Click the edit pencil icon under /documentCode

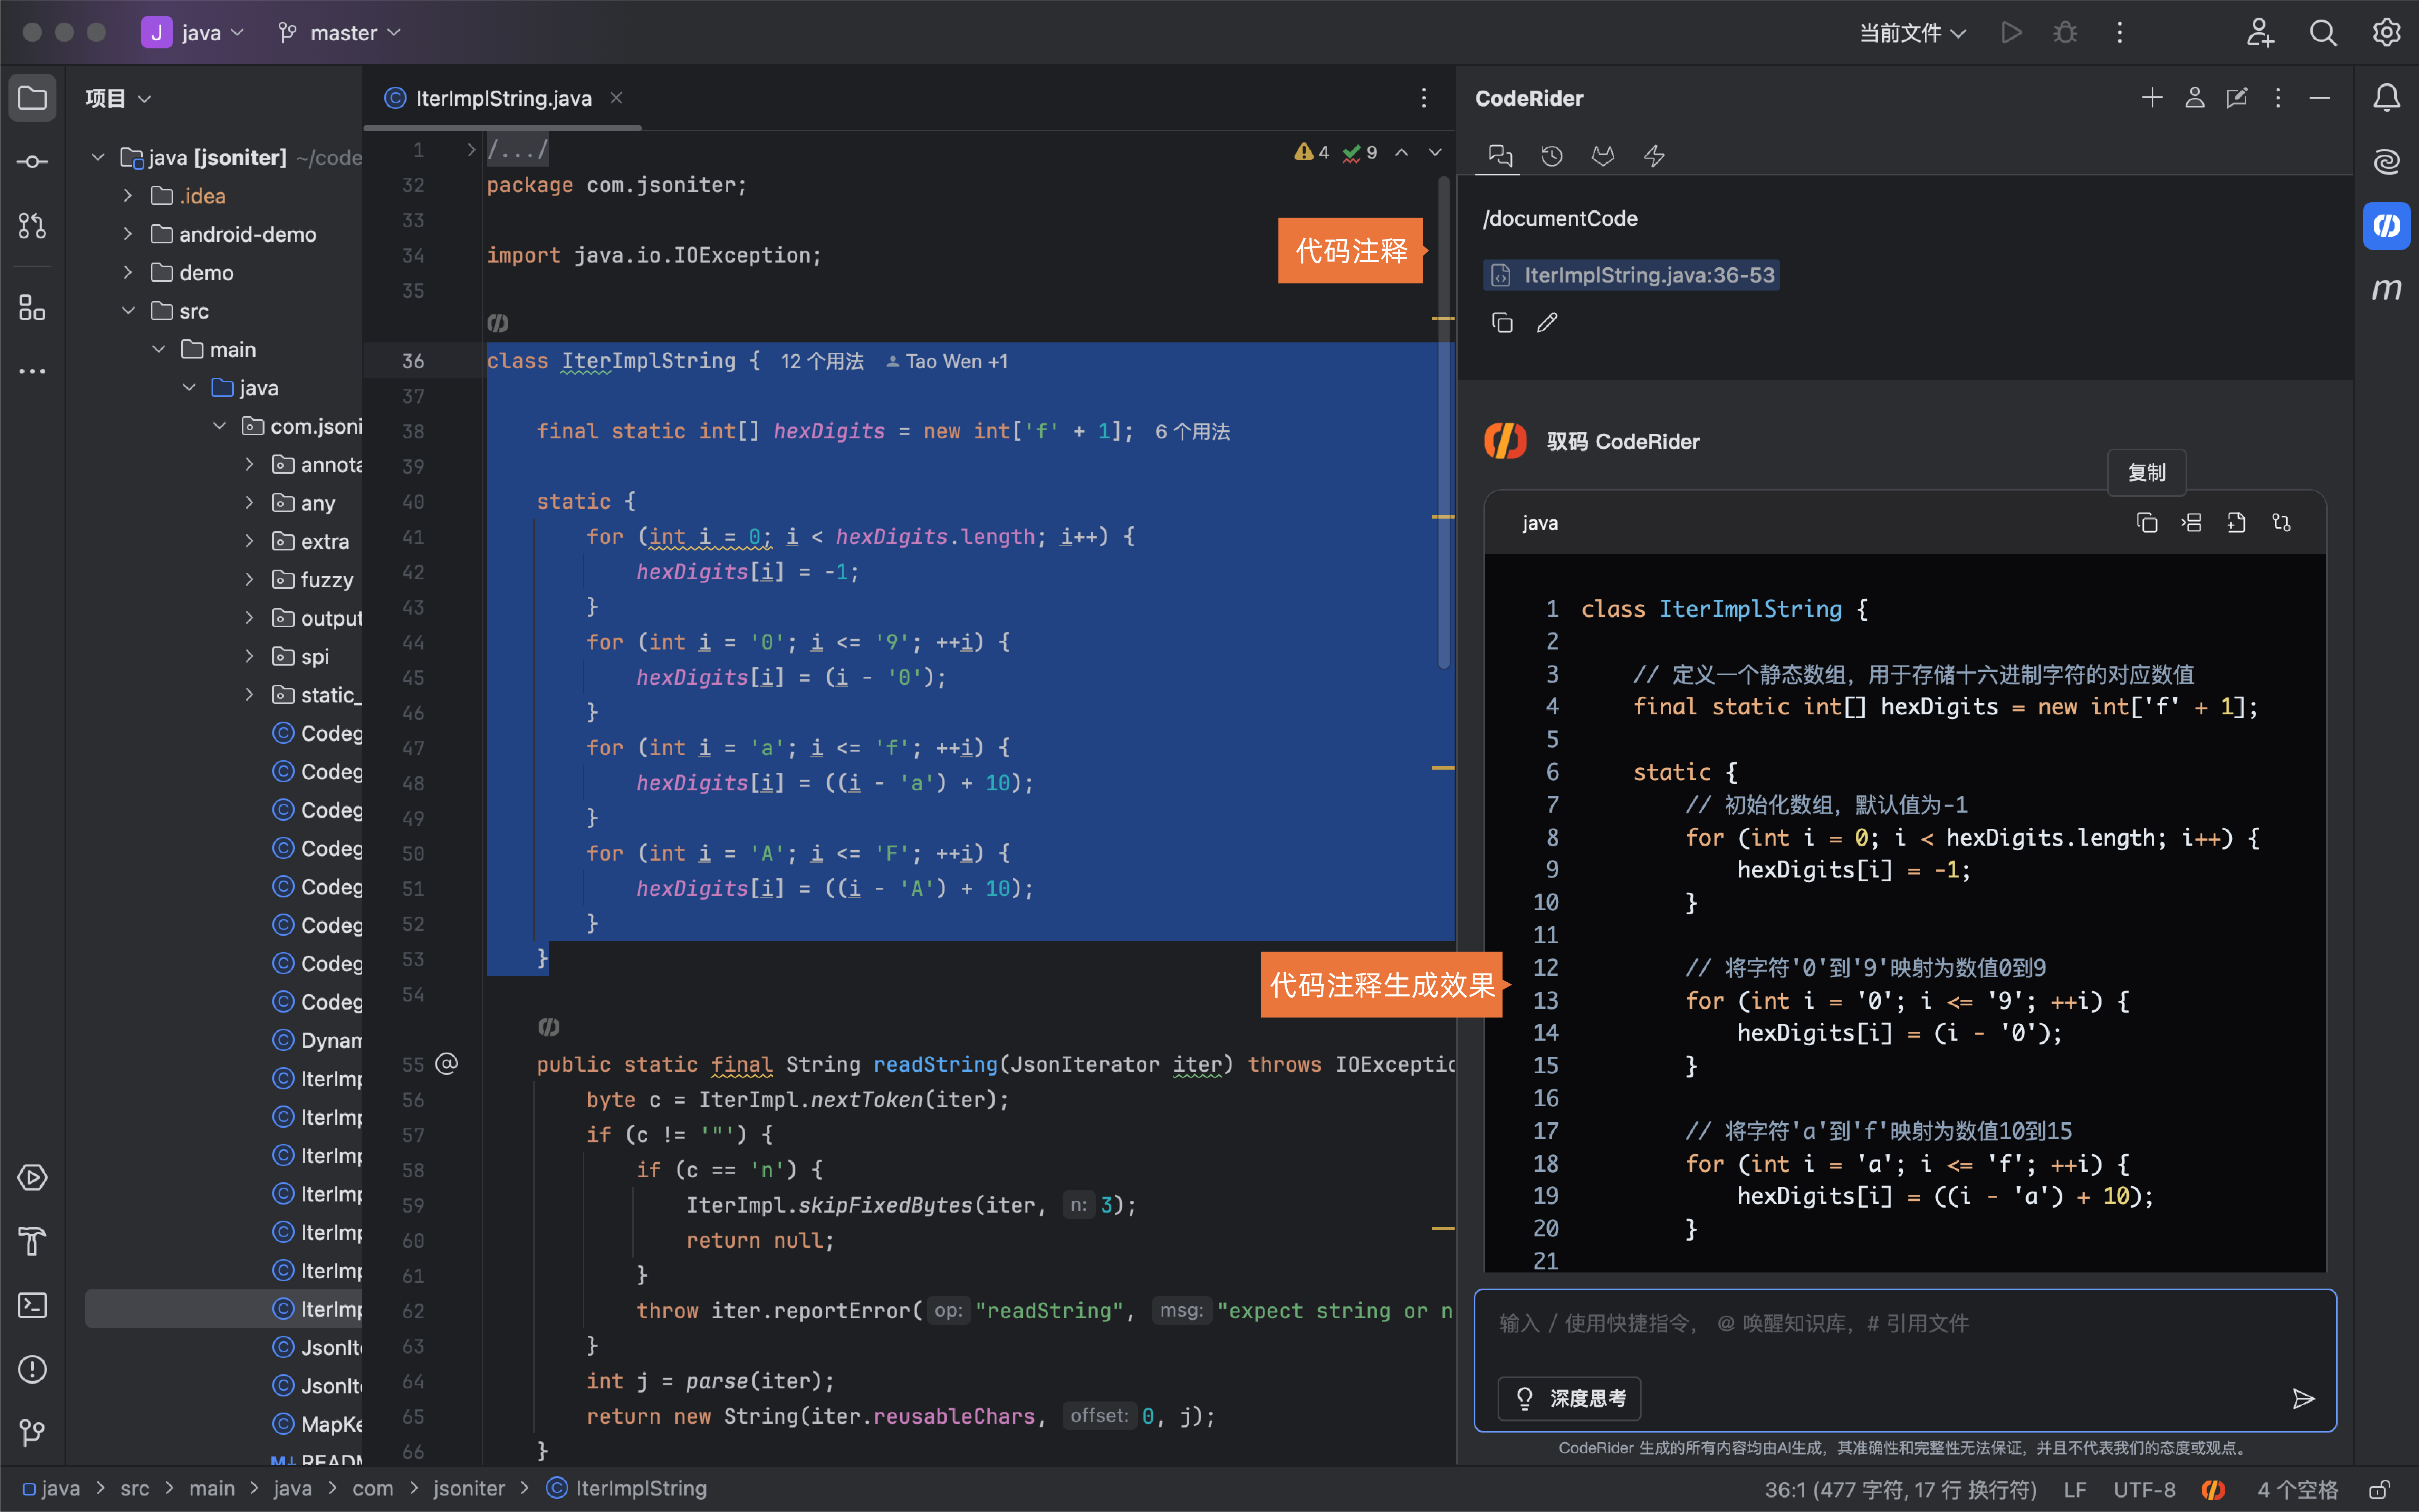coord(1547,322)
